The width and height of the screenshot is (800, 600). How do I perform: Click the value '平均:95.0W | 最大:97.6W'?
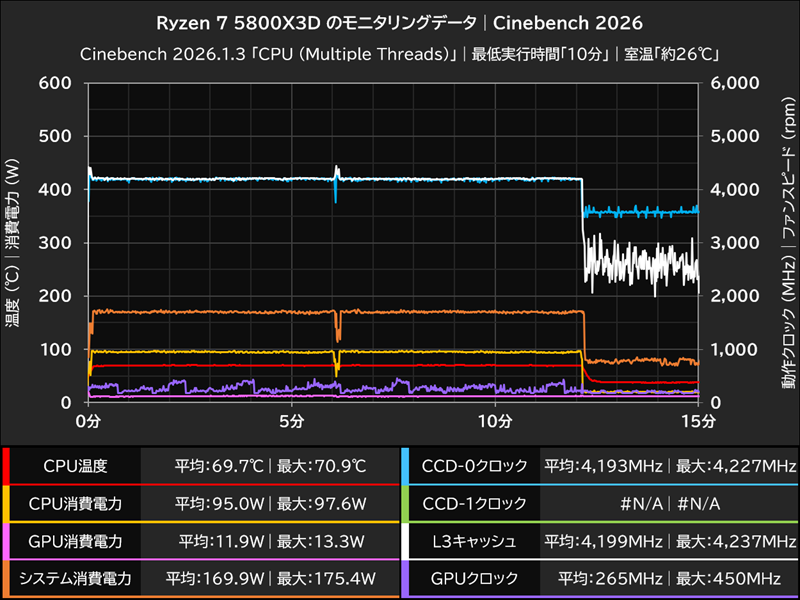pos(270,504)
